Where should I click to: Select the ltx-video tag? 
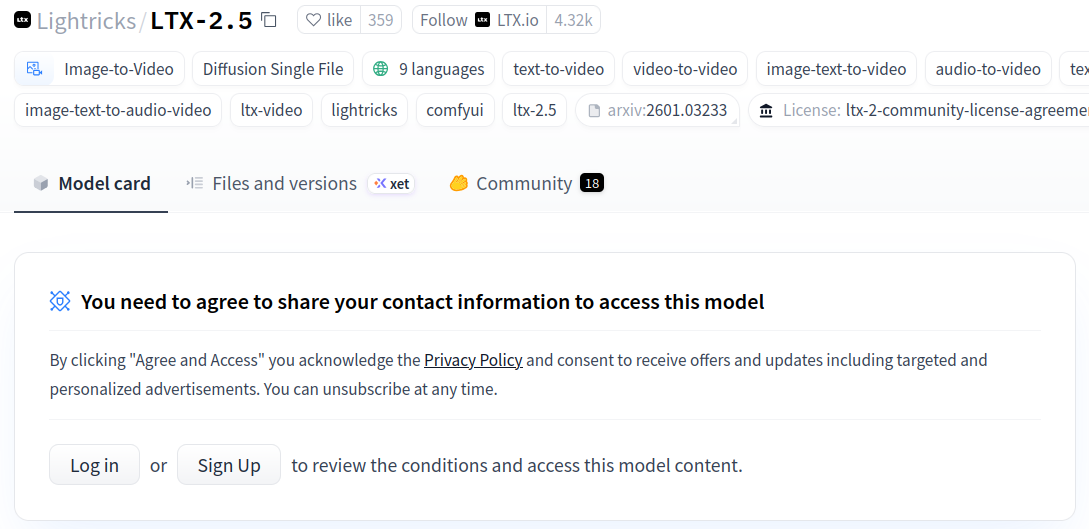(272, 110)
